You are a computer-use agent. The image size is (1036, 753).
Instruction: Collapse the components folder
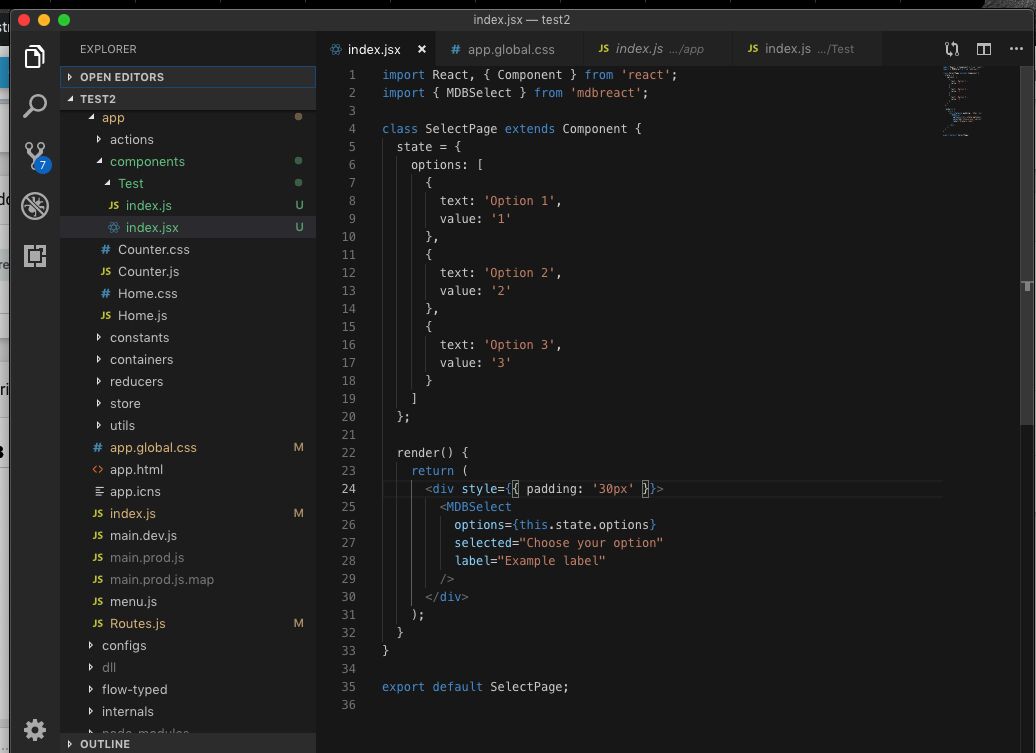pos(188,162)
